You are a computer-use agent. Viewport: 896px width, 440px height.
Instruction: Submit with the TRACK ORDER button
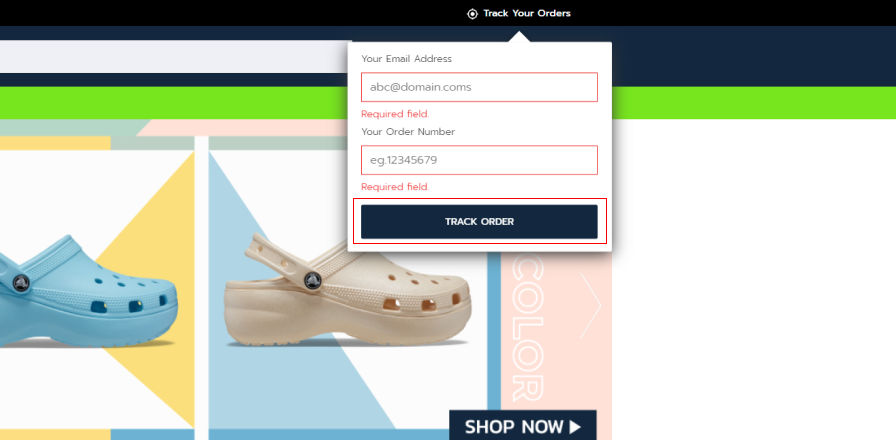pyautogui.click(x=479, y=222)
